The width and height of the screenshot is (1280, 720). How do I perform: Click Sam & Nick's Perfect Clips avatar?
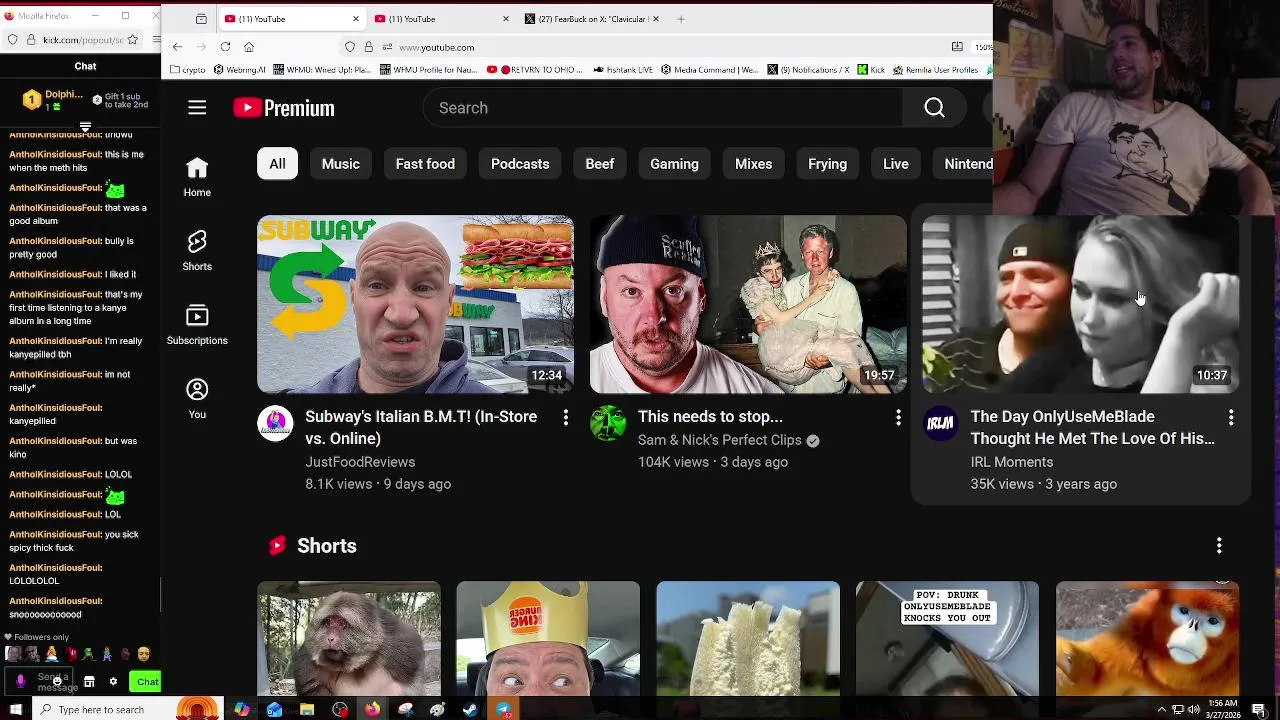(608, 424)
